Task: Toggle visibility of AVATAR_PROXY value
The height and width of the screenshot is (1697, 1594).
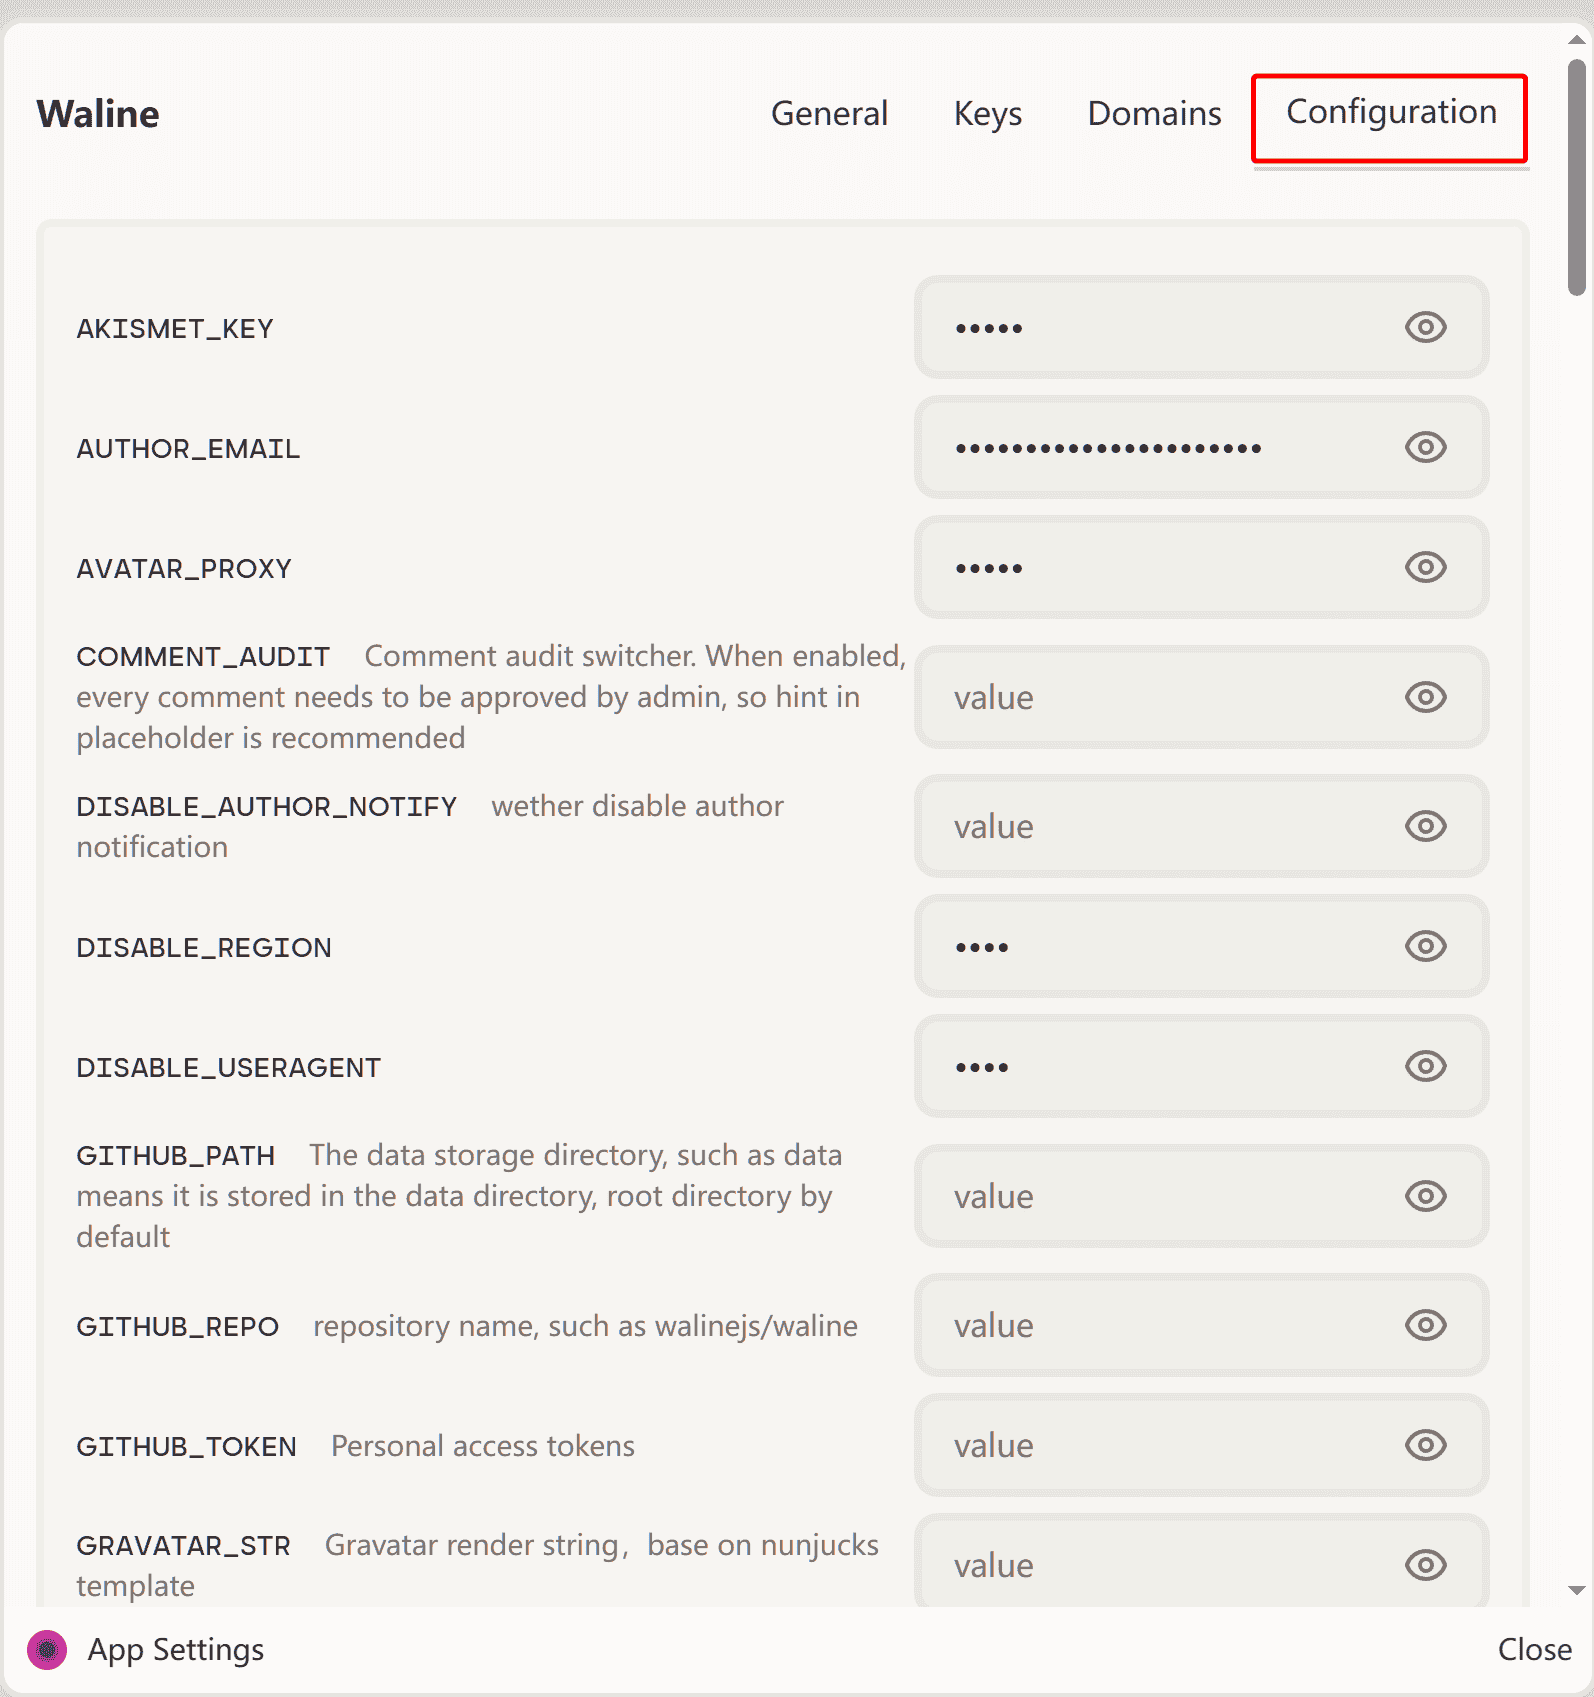Action: click(1425, 567)
